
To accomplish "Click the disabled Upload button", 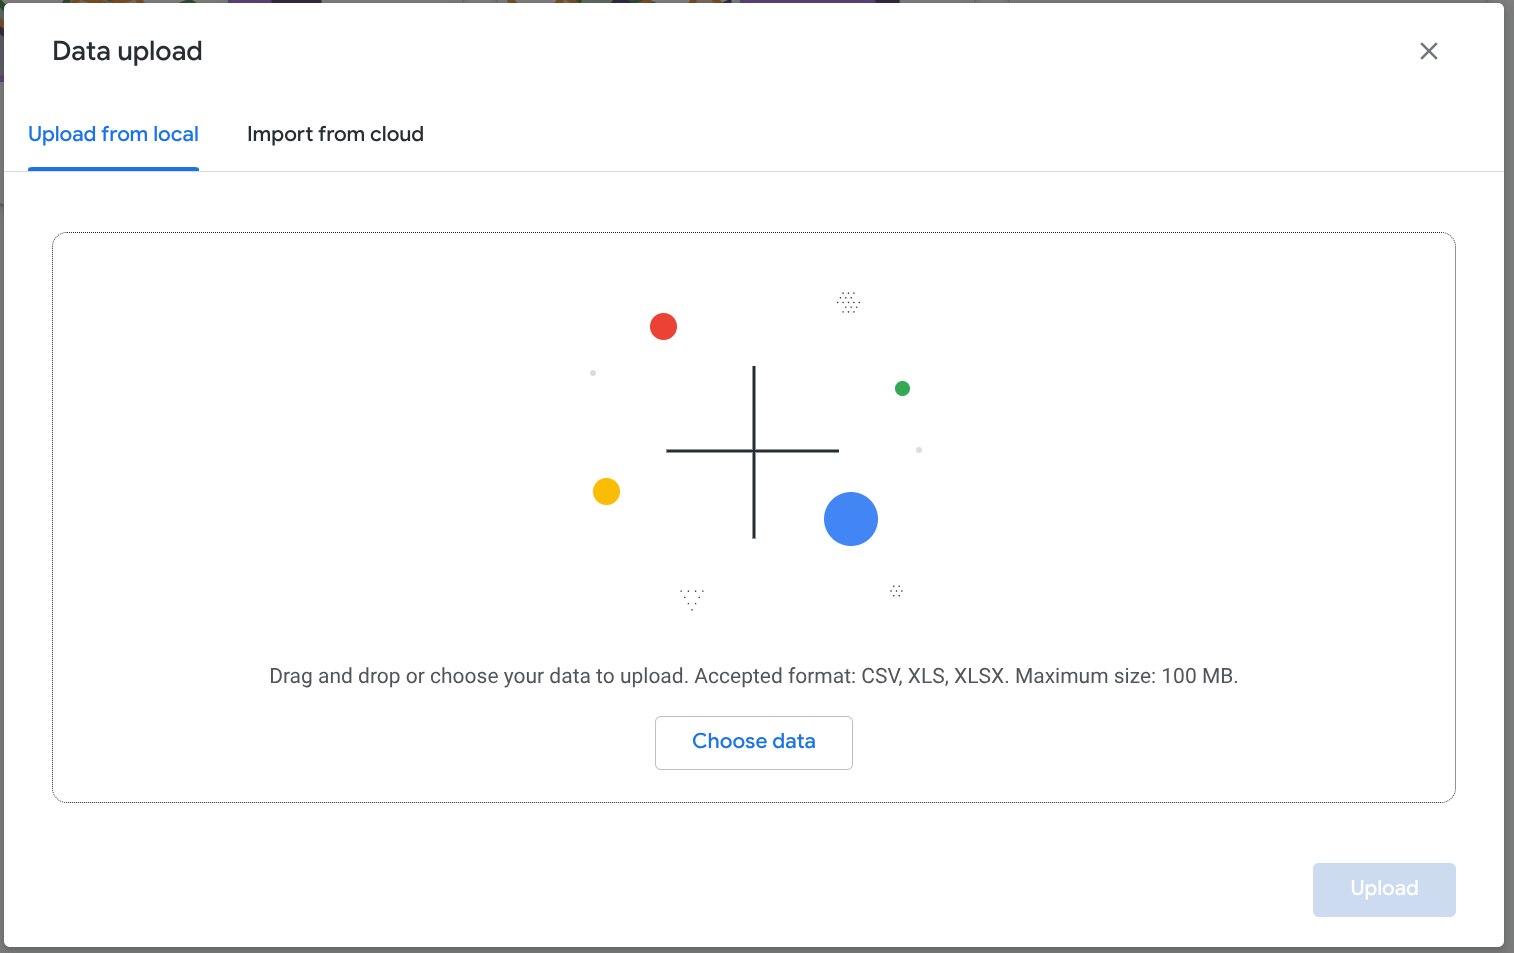I will (x=1384, y=889).
